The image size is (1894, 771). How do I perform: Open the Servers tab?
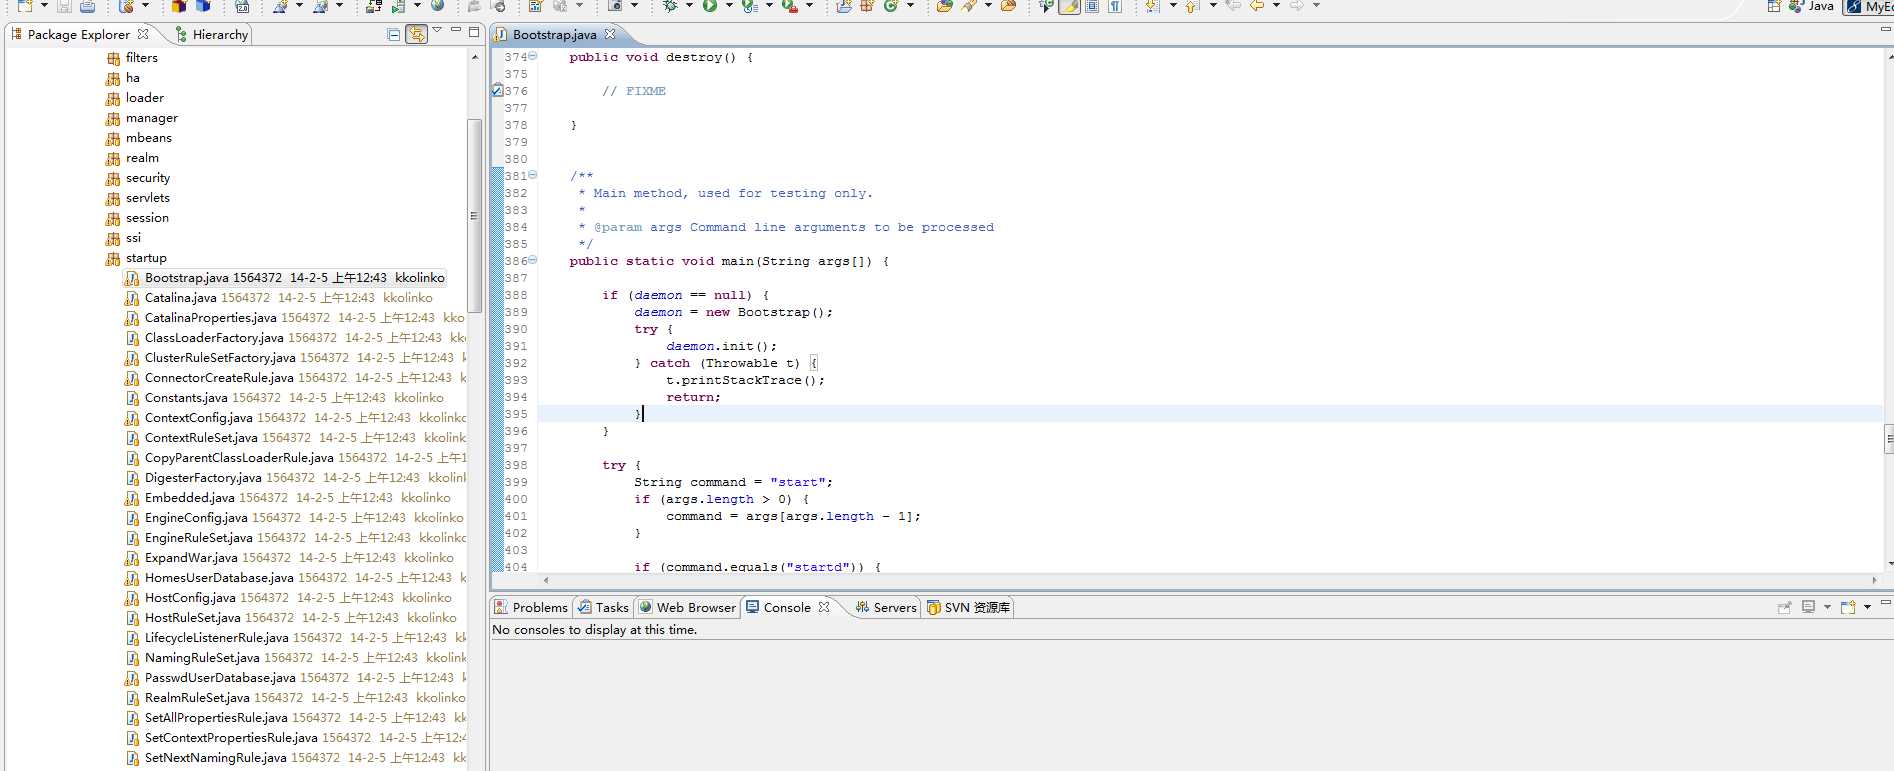(886, 607)
